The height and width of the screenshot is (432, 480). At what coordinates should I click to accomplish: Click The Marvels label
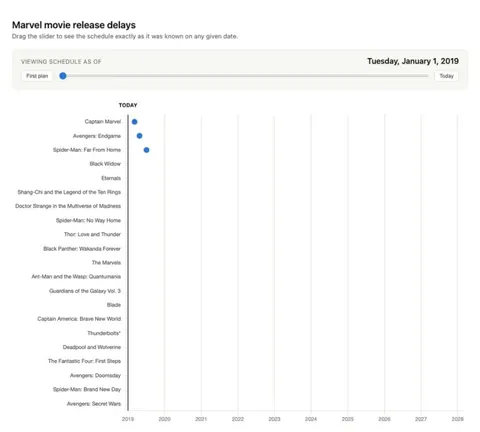click(x=106, y=263)
